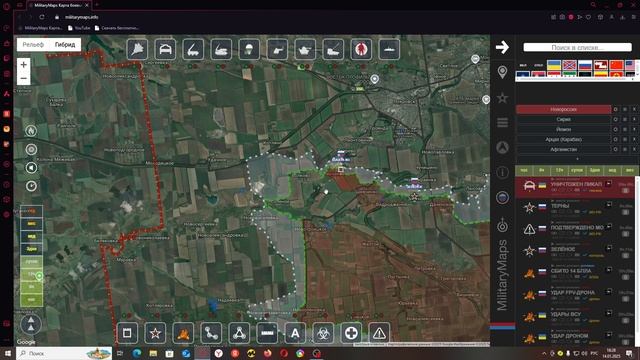Open the ТЕРНЫ event entry
This screenshot has height=360, width=640.
pyautogui.click(x=576, y=208)
